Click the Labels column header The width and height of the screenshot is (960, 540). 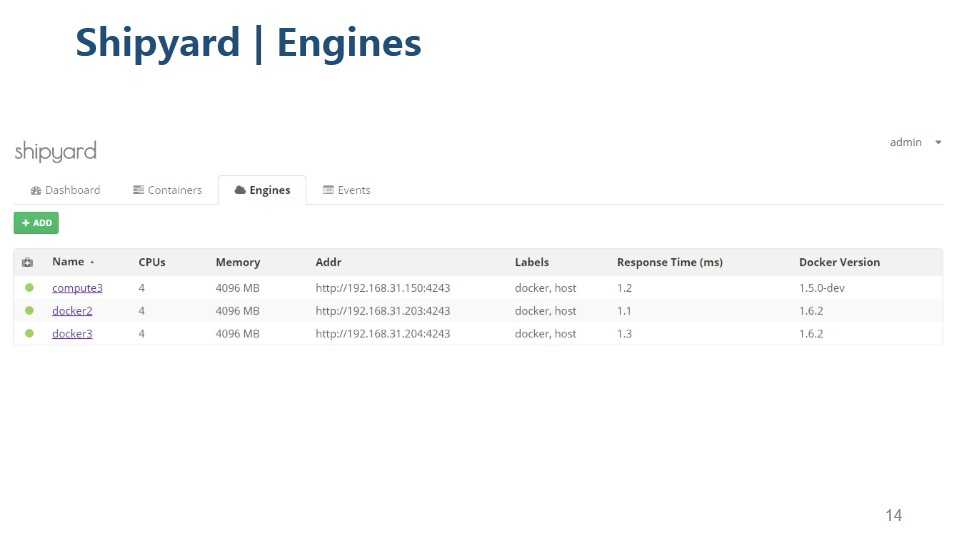(531, 262)
